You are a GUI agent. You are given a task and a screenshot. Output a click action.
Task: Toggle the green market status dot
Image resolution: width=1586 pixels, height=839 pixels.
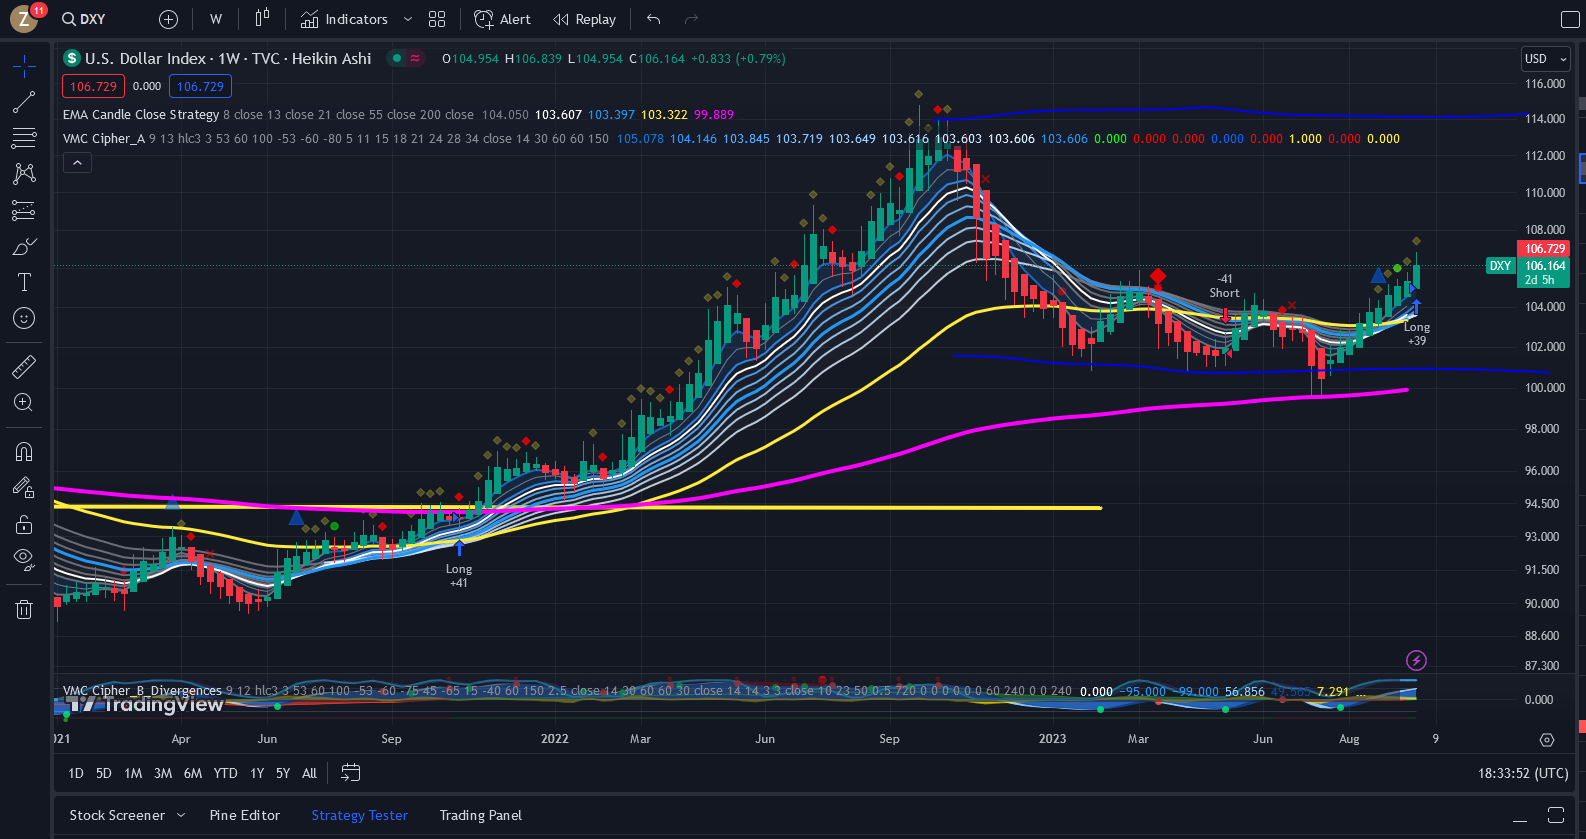(397, 58)
